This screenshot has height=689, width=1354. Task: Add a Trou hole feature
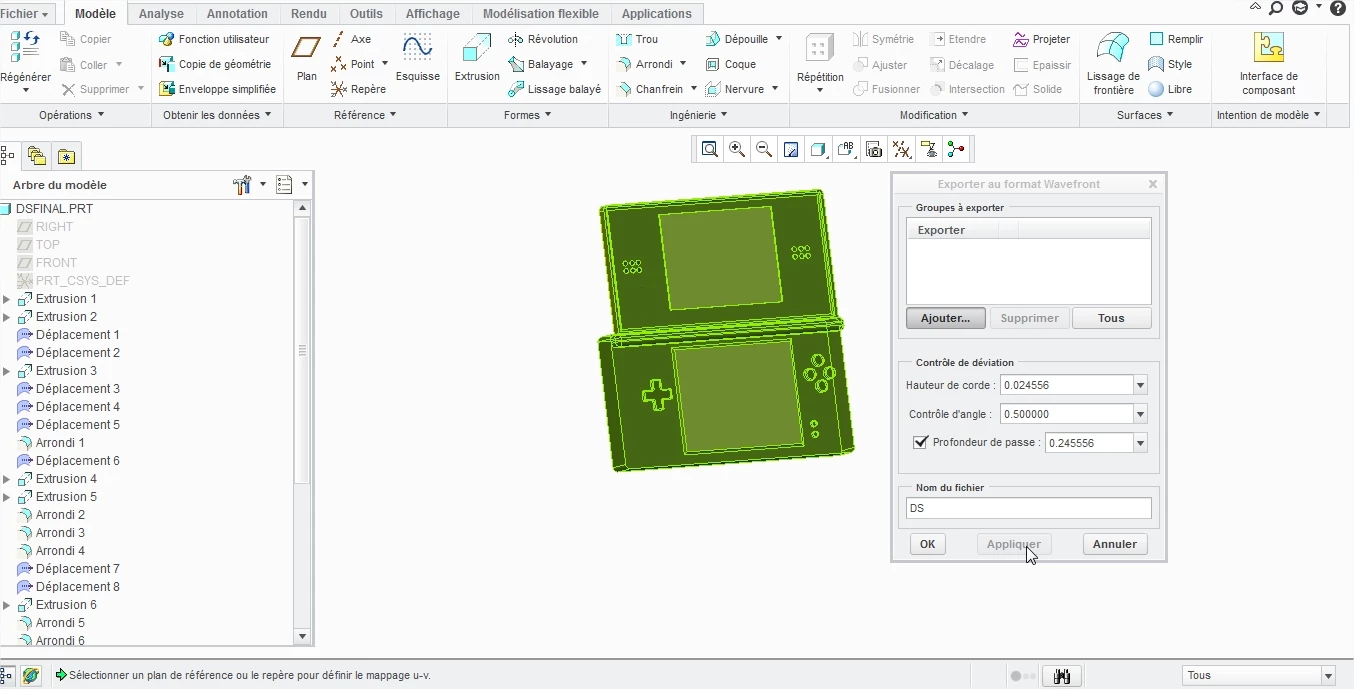tap(637, 39)
